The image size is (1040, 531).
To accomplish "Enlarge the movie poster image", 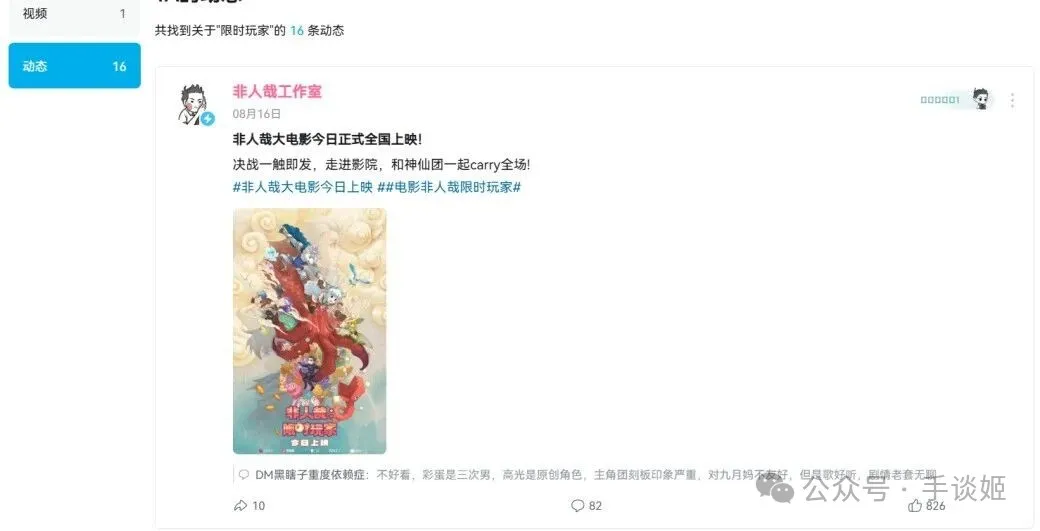I will pyautogui.click(x=310, y=331).
